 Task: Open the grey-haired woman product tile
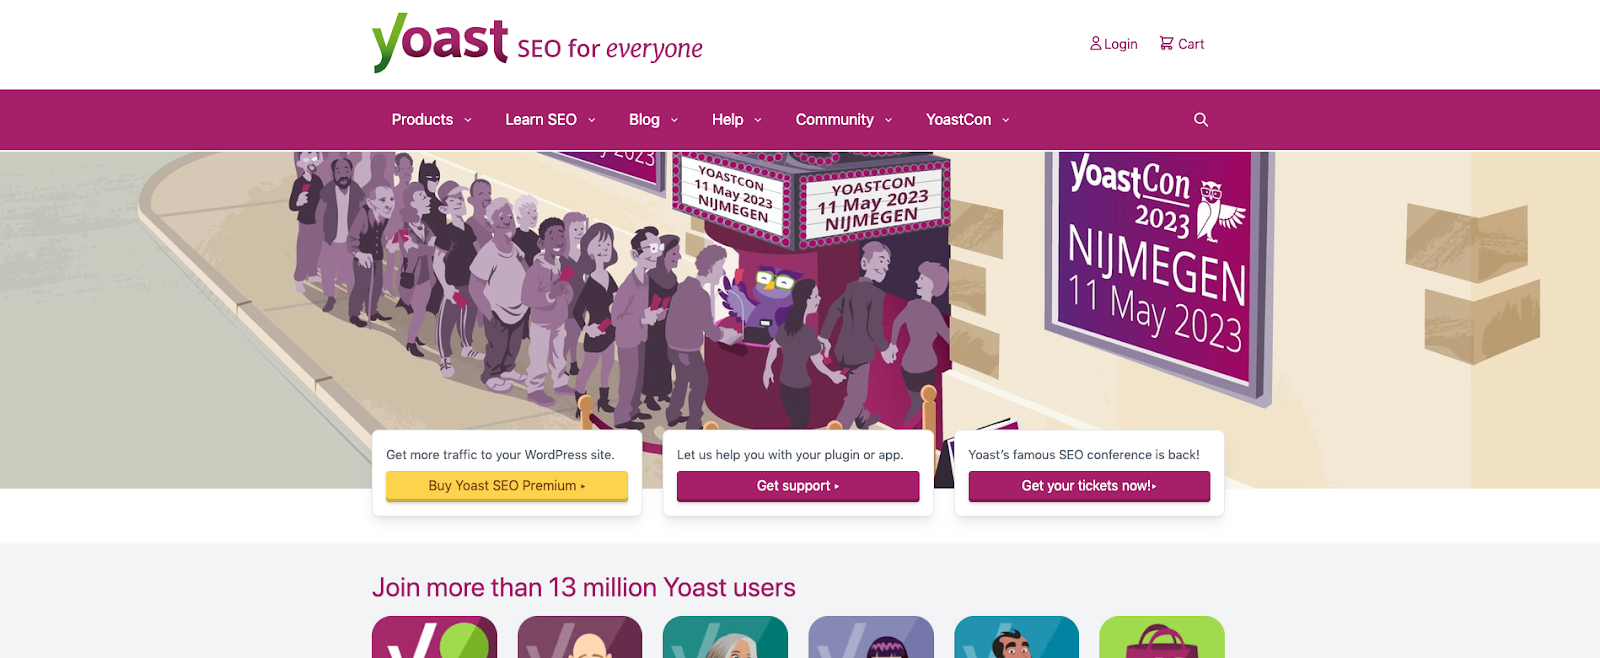click(725, 637)
